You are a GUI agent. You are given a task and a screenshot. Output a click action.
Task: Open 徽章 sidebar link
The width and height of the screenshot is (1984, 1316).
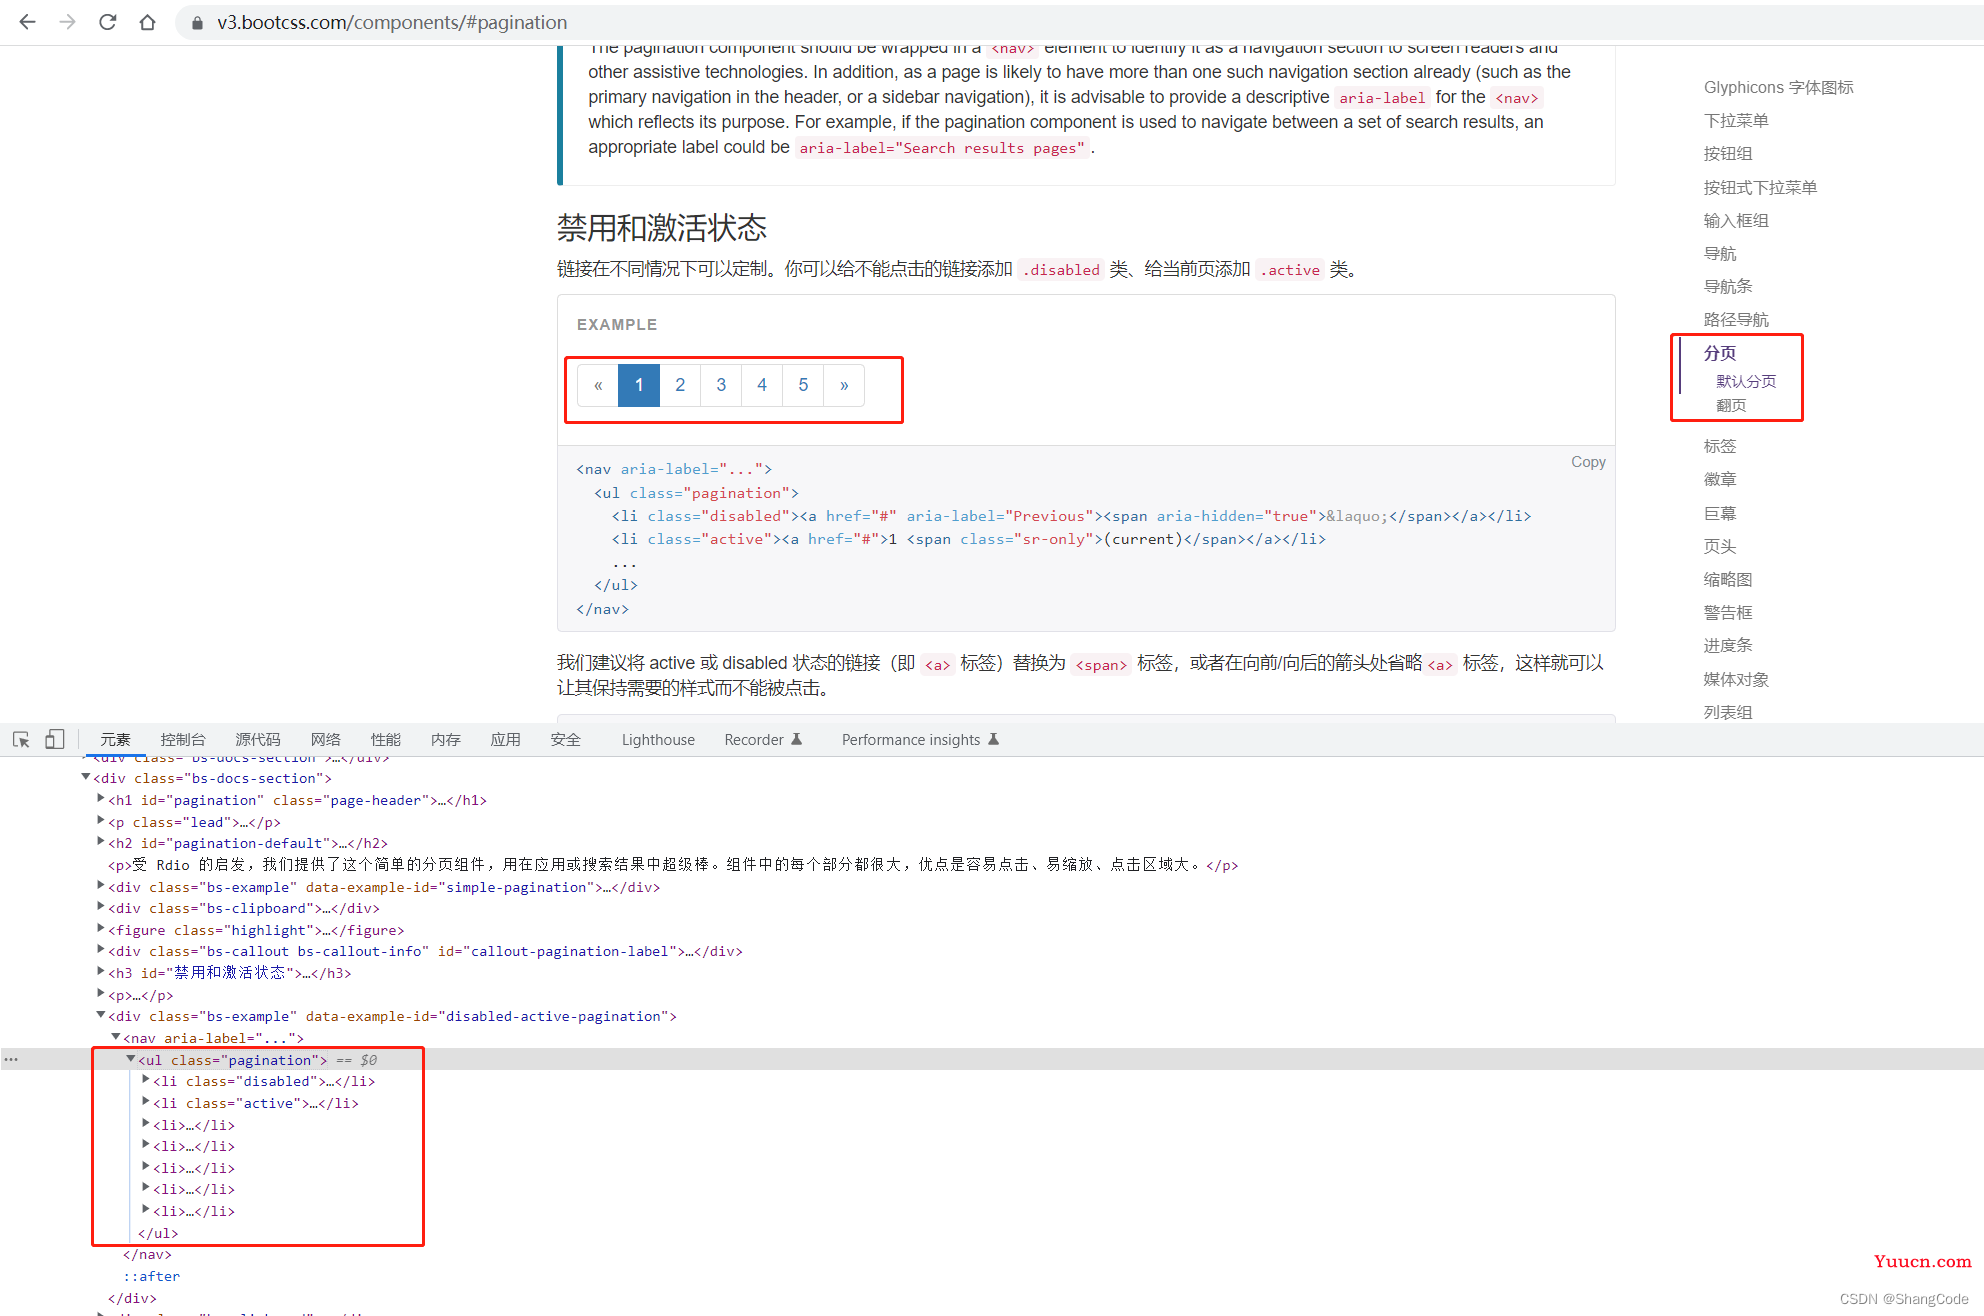[x=1720, y=479]
